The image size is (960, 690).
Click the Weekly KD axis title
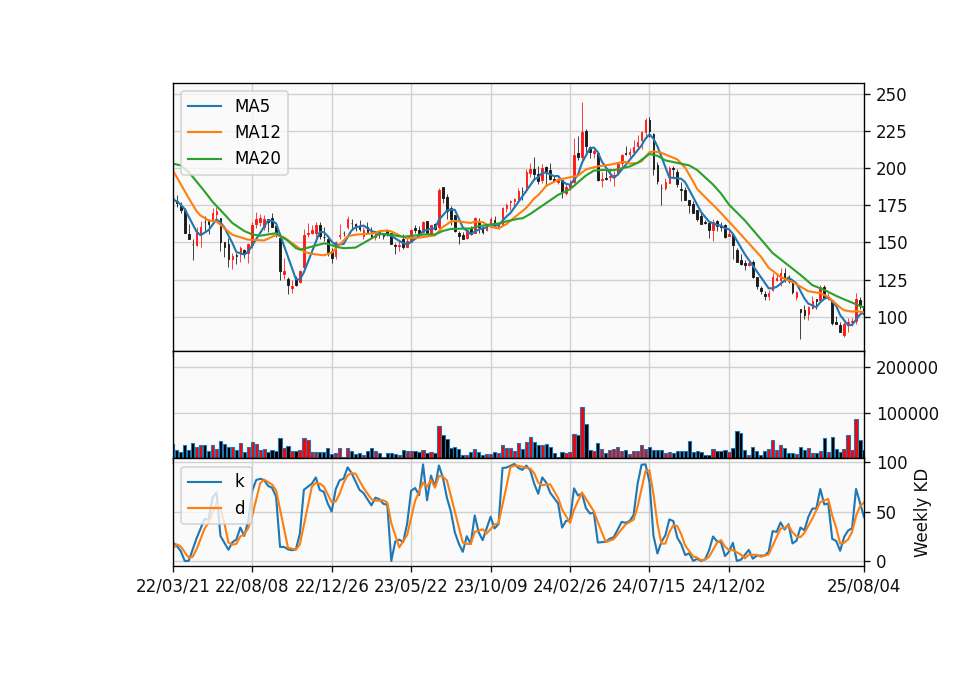click(921, 513)
